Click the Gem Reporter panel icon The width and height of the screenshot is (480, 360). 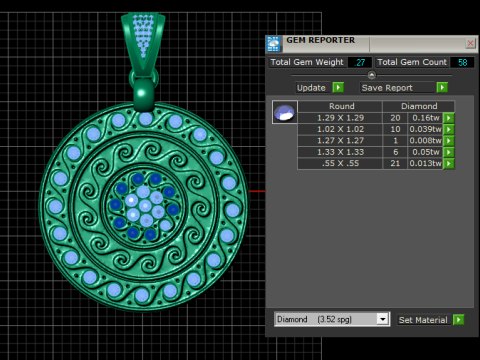[273, 44]
